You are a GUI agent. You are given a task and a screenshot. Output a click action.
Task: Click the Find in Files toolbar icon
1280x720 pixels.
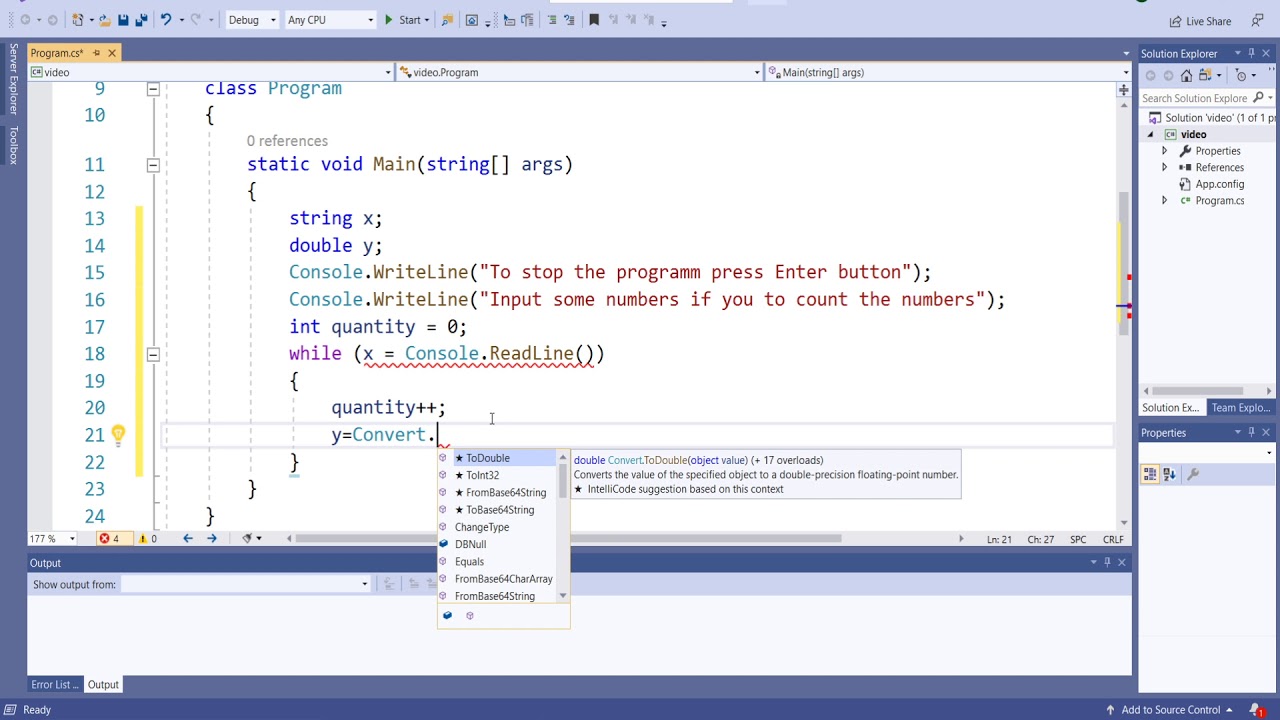(x=447, y=20)
